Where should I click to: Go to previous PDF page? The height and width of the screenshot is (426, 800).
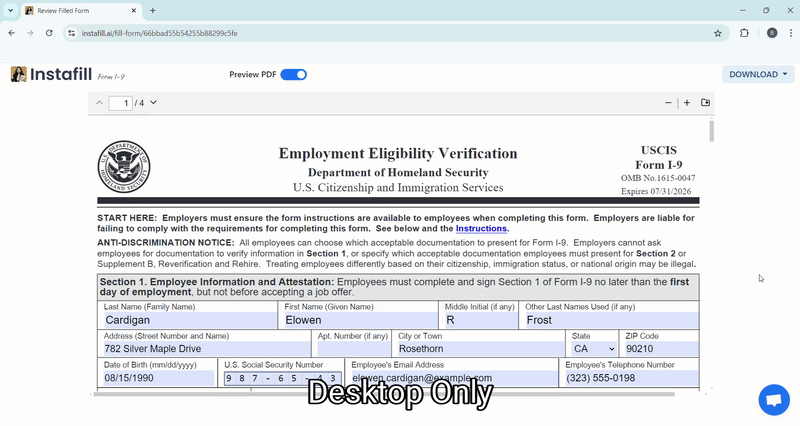(x=99, y=103)
